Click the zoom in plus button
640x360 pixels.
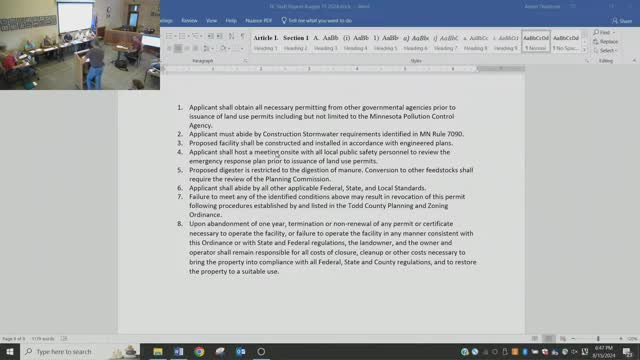tap(621, 338)
